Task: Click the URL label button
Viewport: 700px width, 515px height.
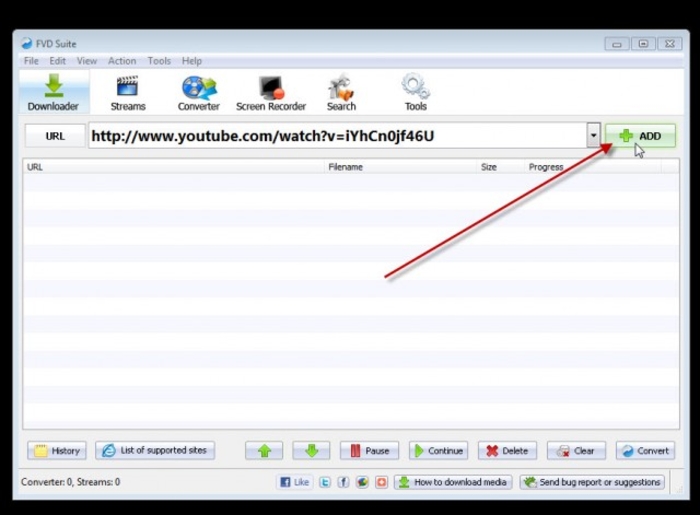Action: (x=55, y=136)
